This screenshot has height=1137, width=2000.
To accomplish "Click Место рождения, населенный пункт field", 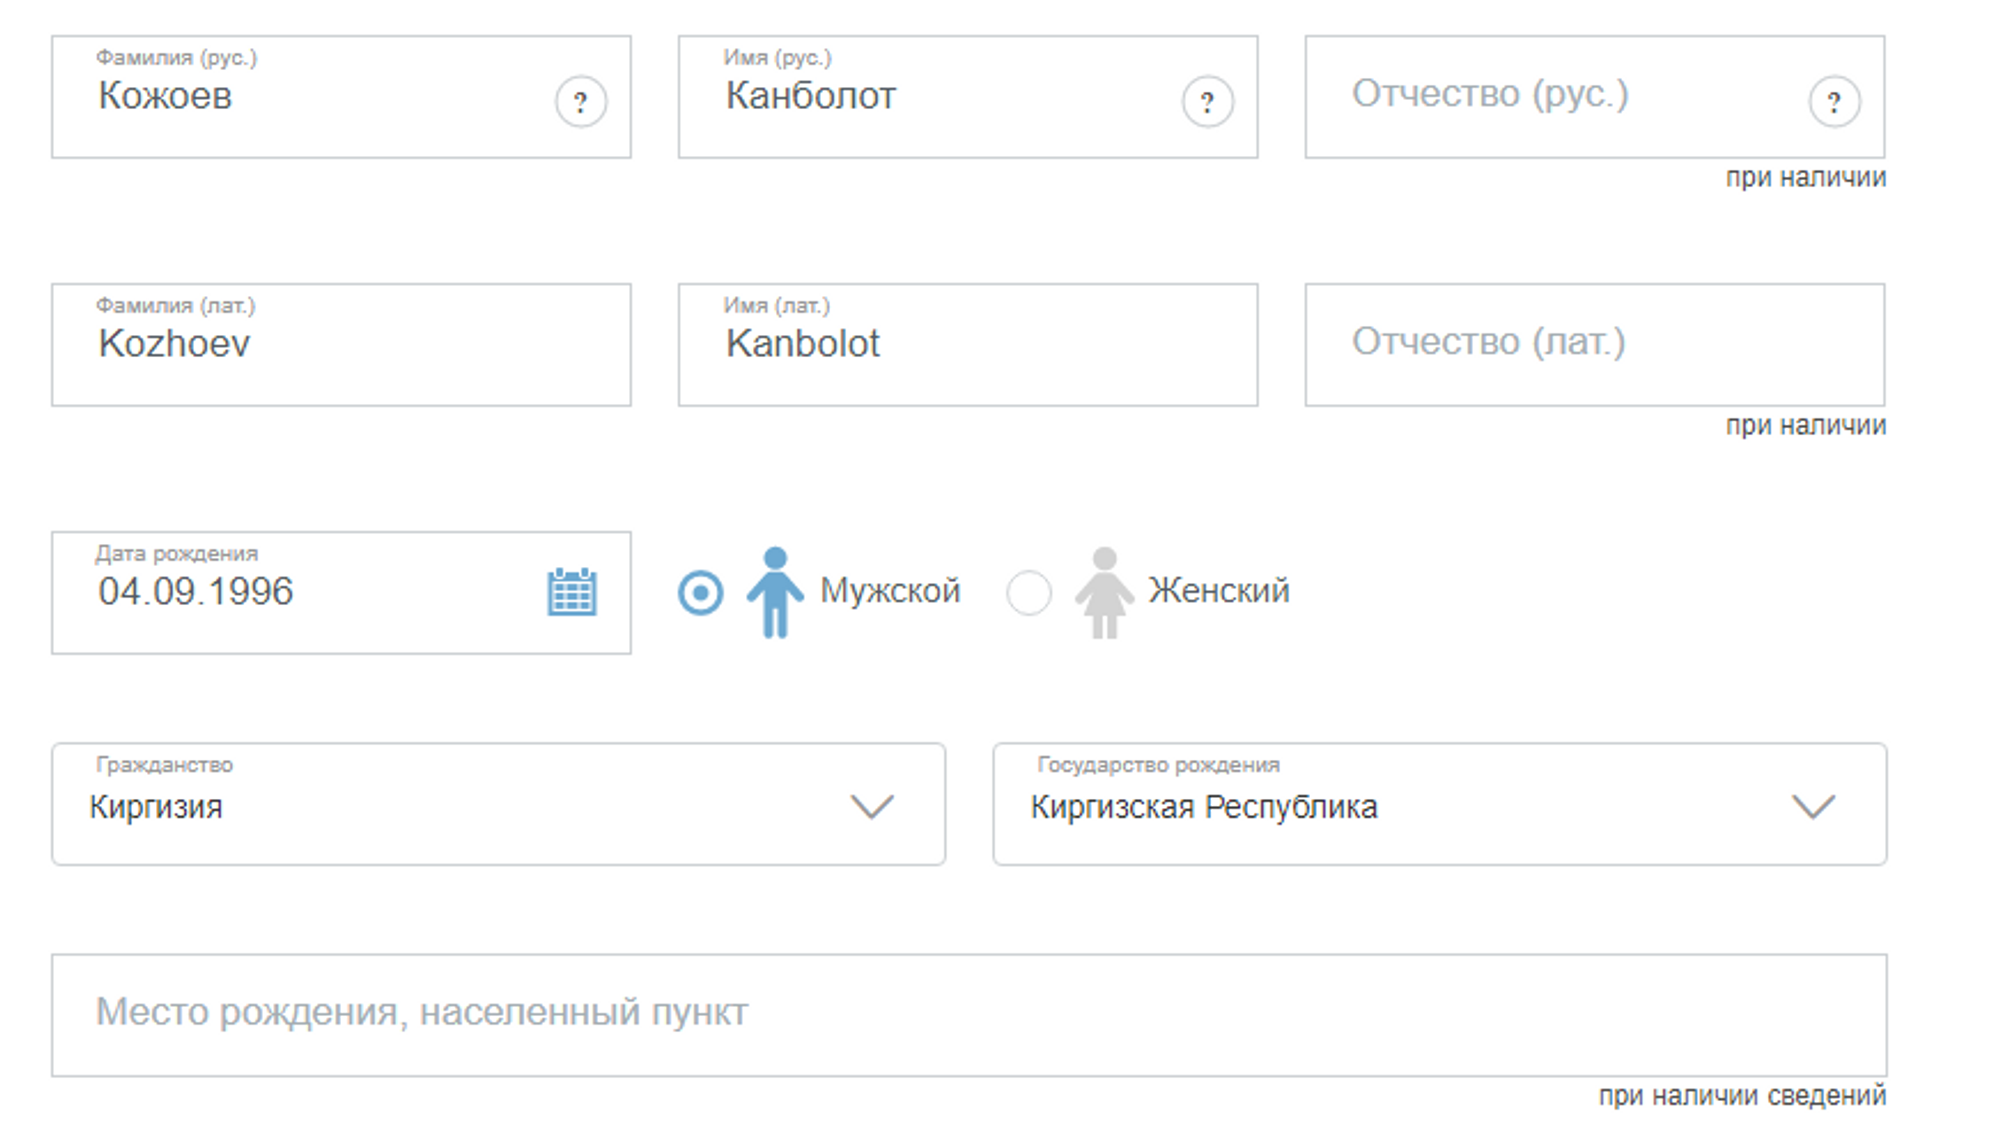I will click(968, 1014).
